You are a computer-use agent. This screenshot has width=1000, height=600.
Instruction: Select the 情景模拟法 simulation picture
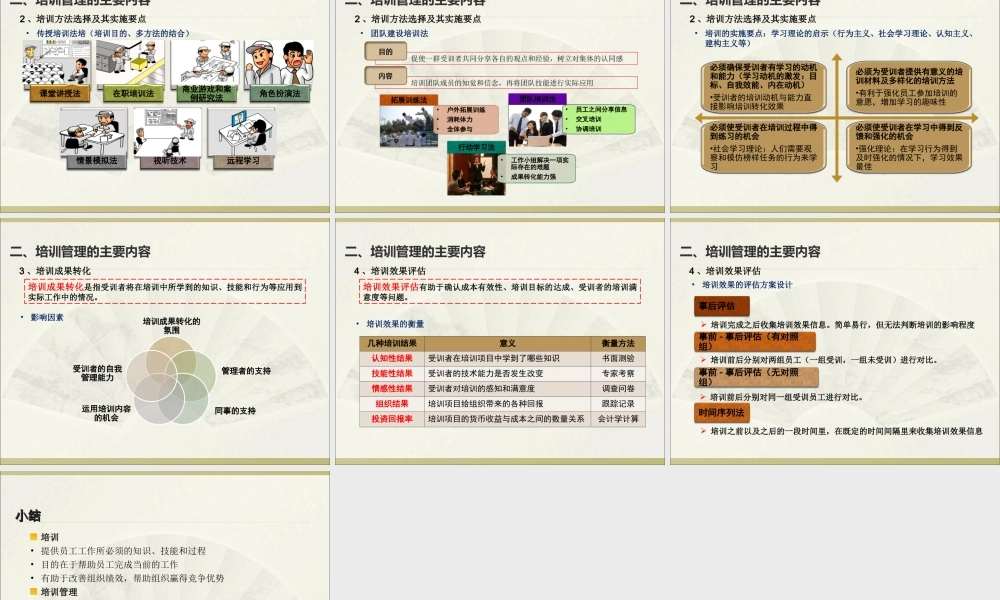pyautogui.click(x=93, y=133)
